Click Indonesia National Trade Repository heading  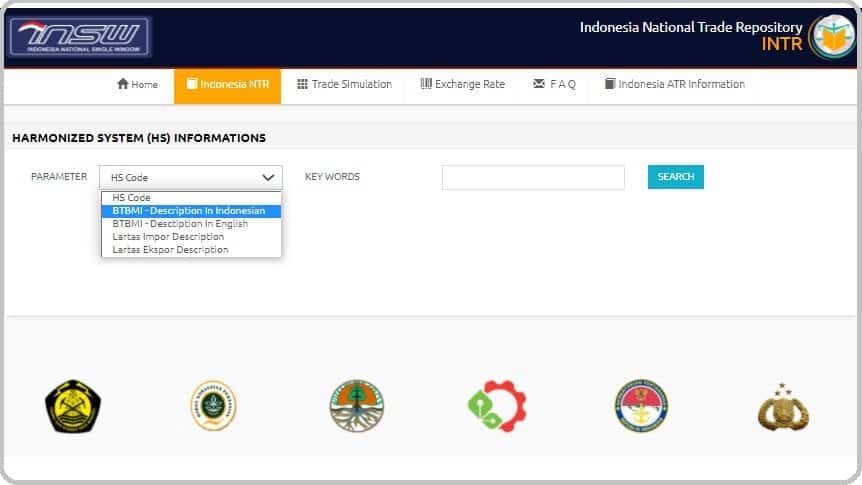(691, 27)
